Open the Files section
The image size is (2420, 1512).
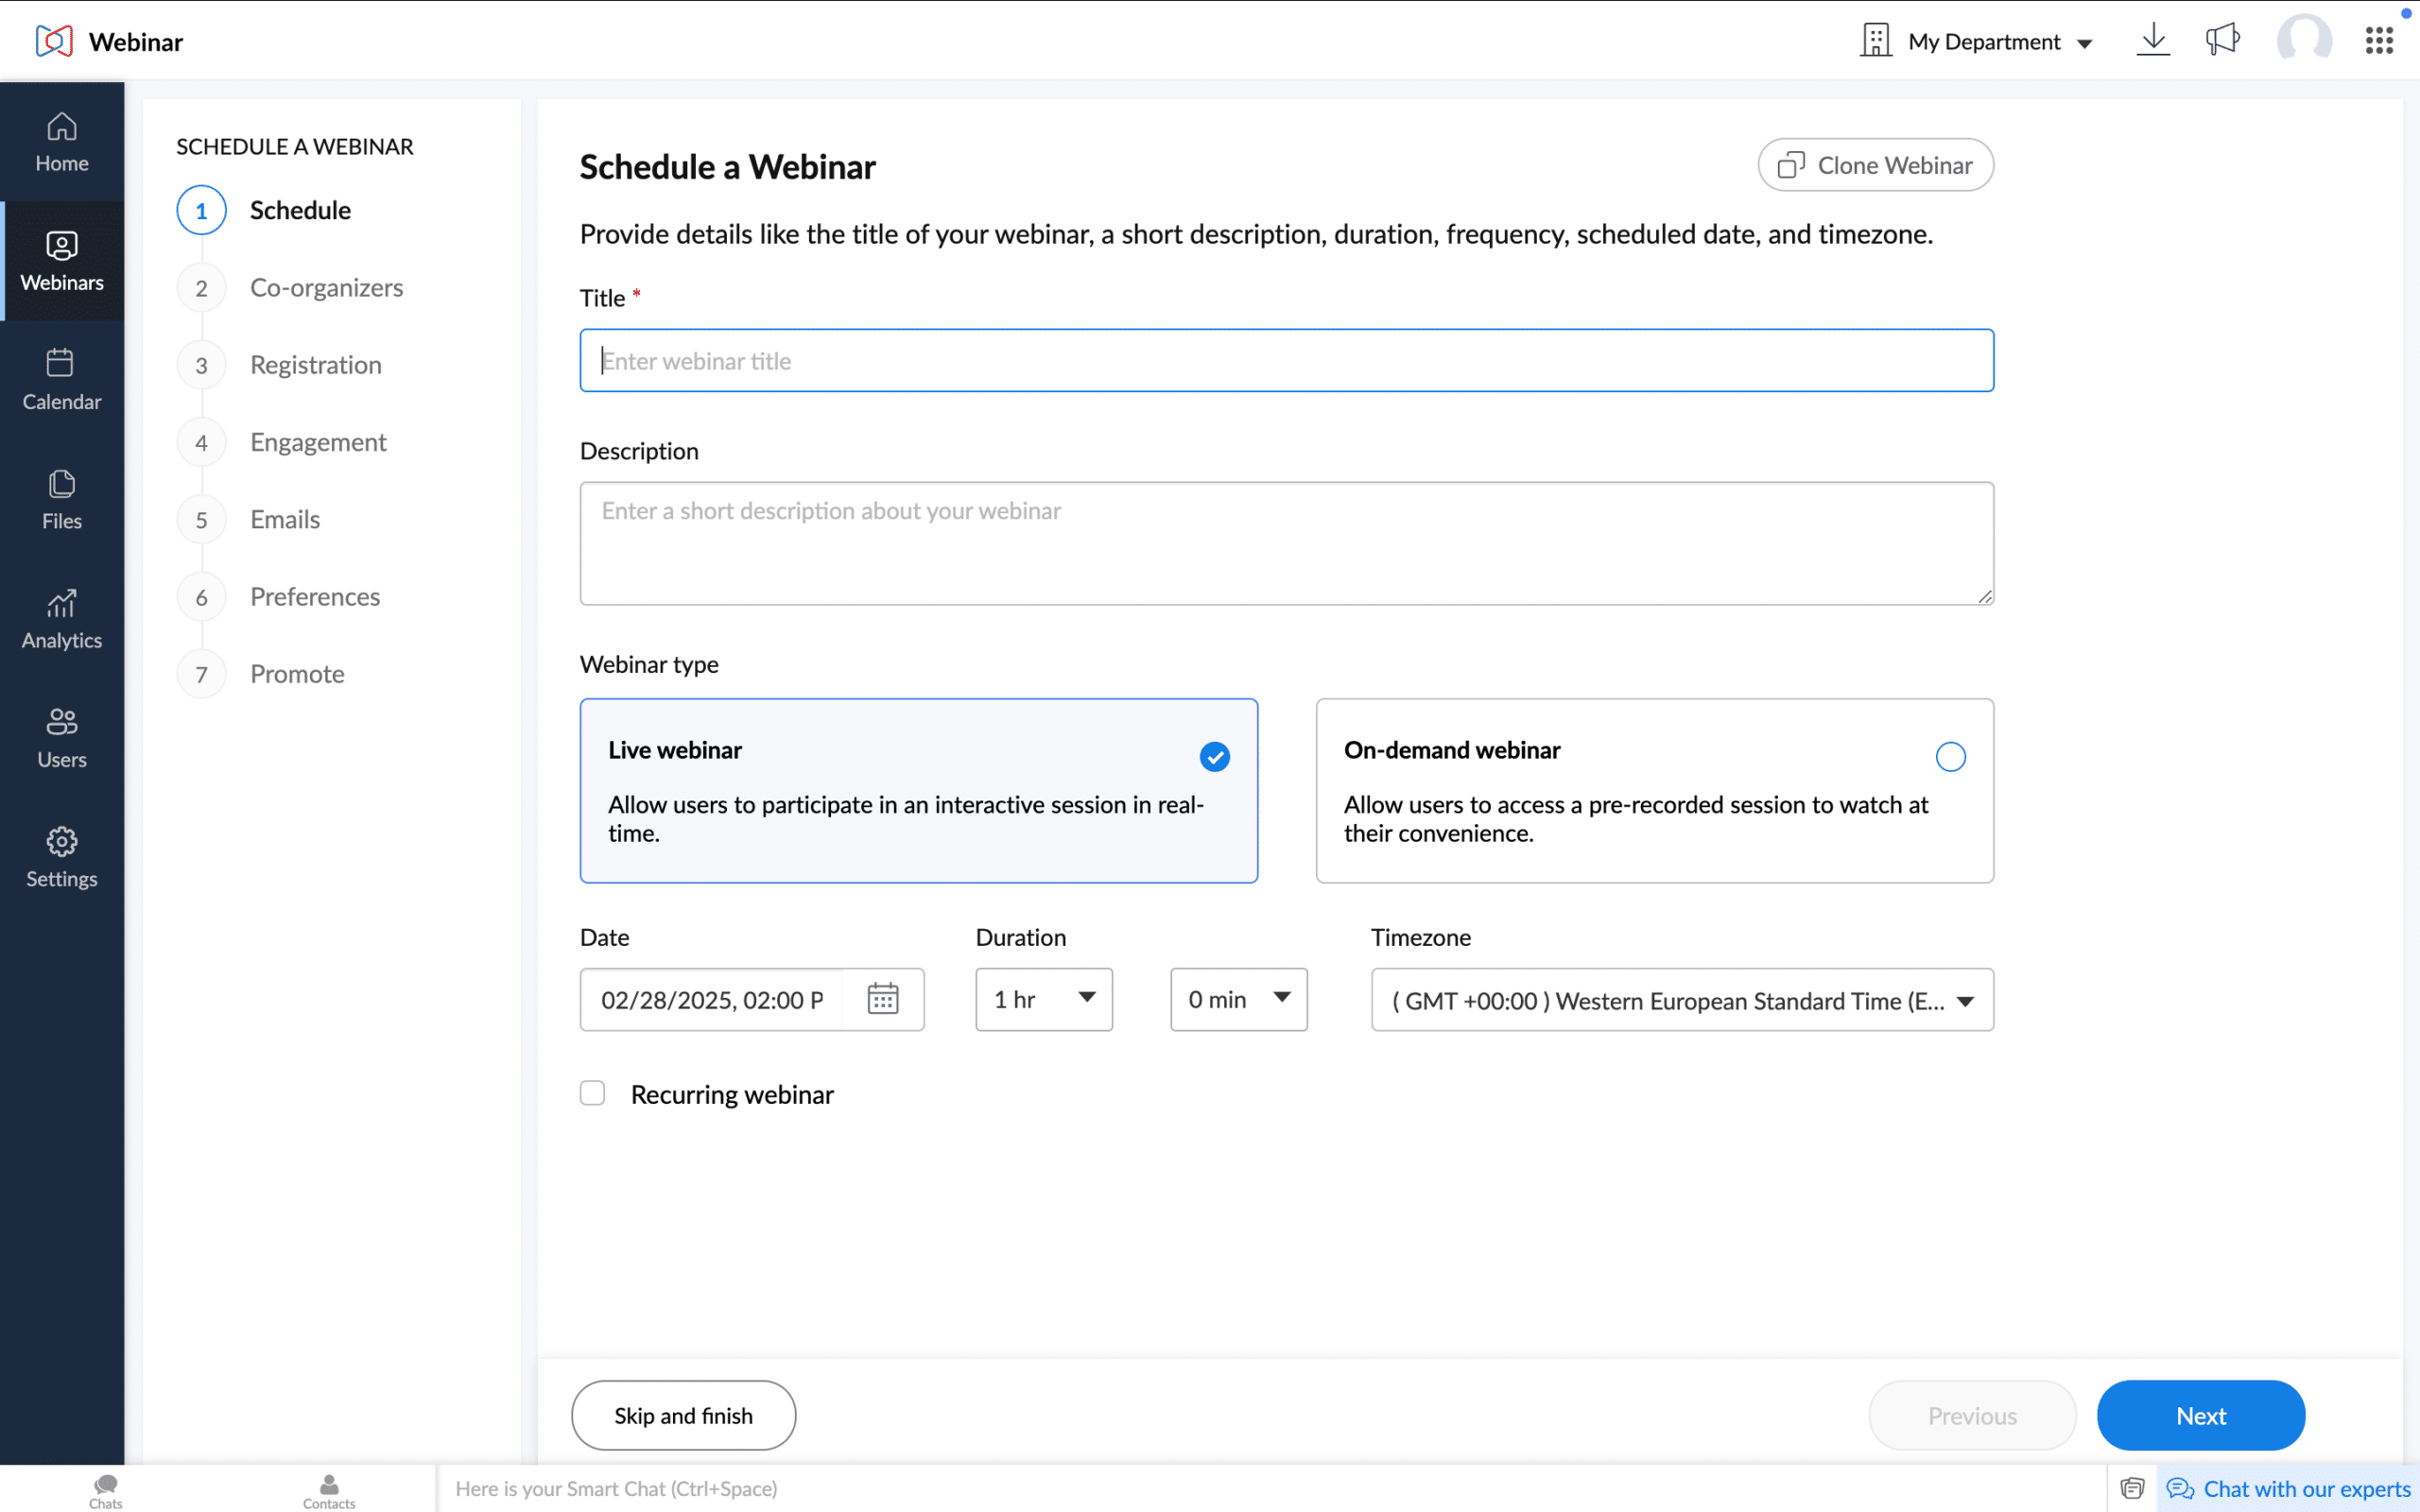point(61,498)
